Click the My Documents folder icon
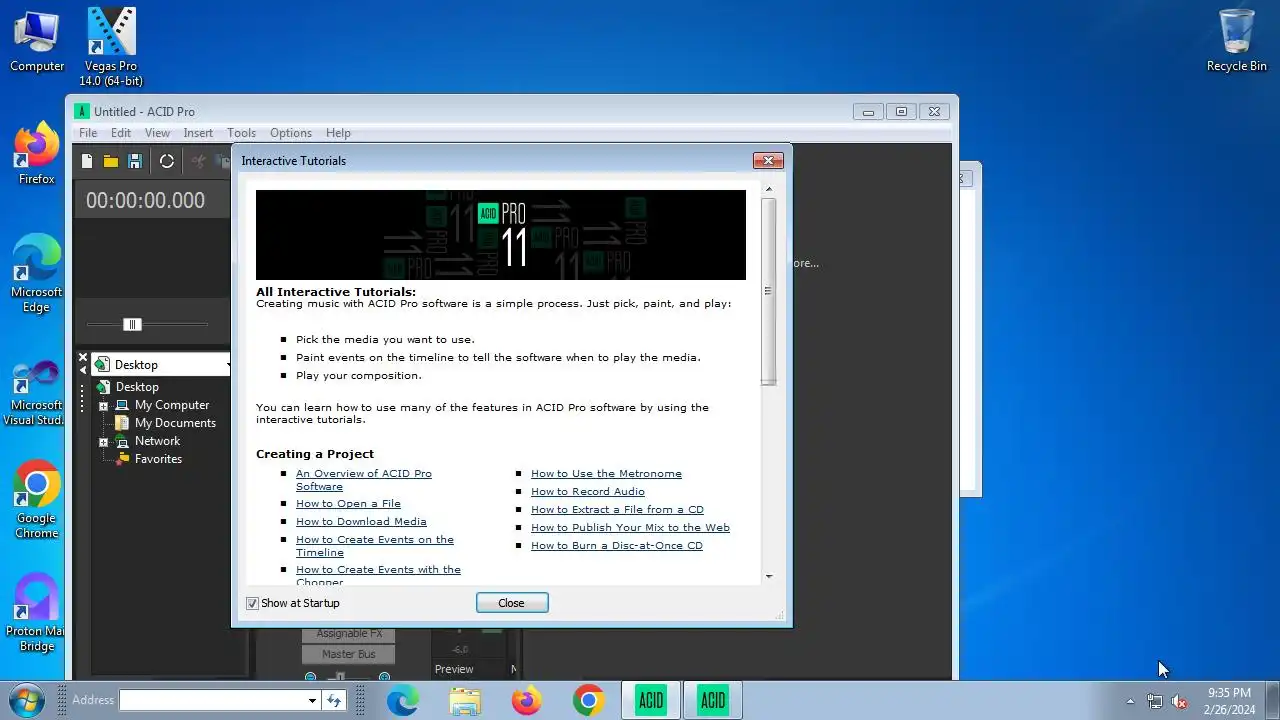This screenshot has width=1280, height=720. (x=122, y=423)
